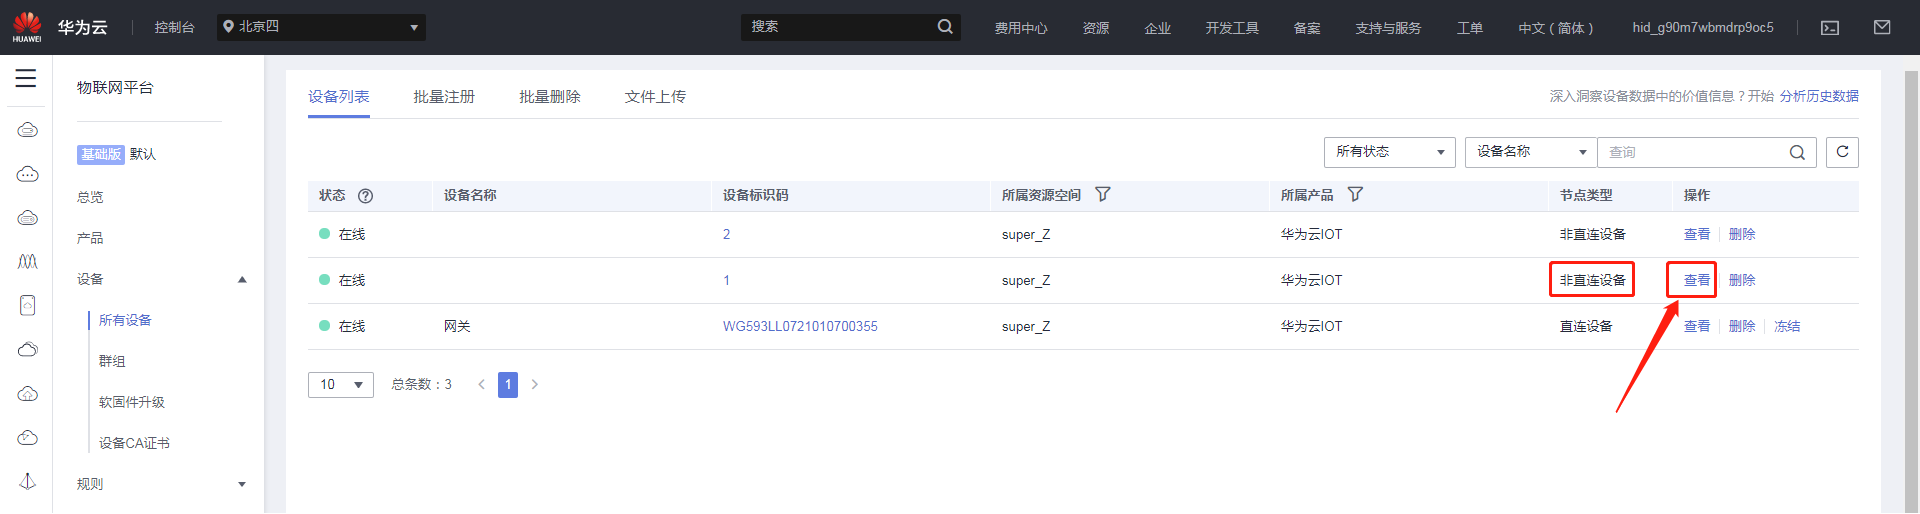Click 查看 for device identifier 1

tap(1696, 281)
